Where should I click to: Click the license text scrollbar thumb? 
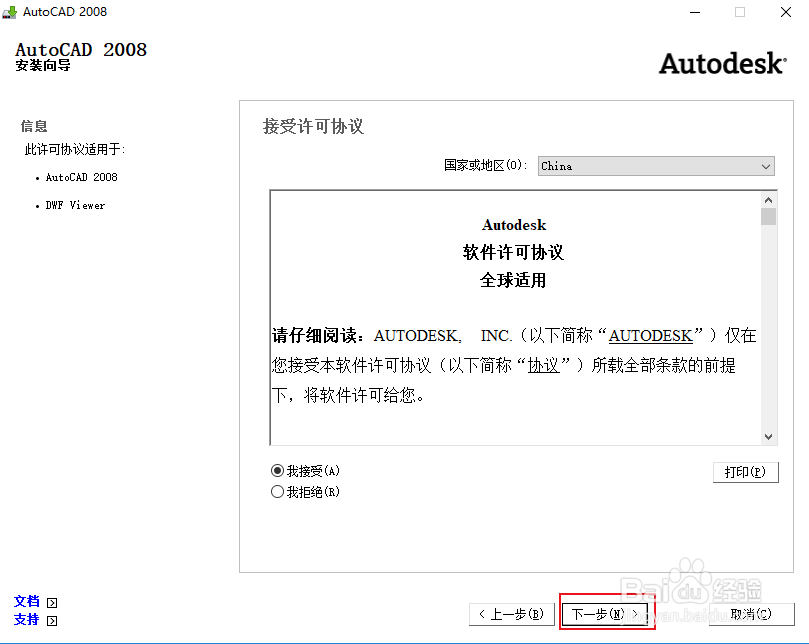[769, 215]
